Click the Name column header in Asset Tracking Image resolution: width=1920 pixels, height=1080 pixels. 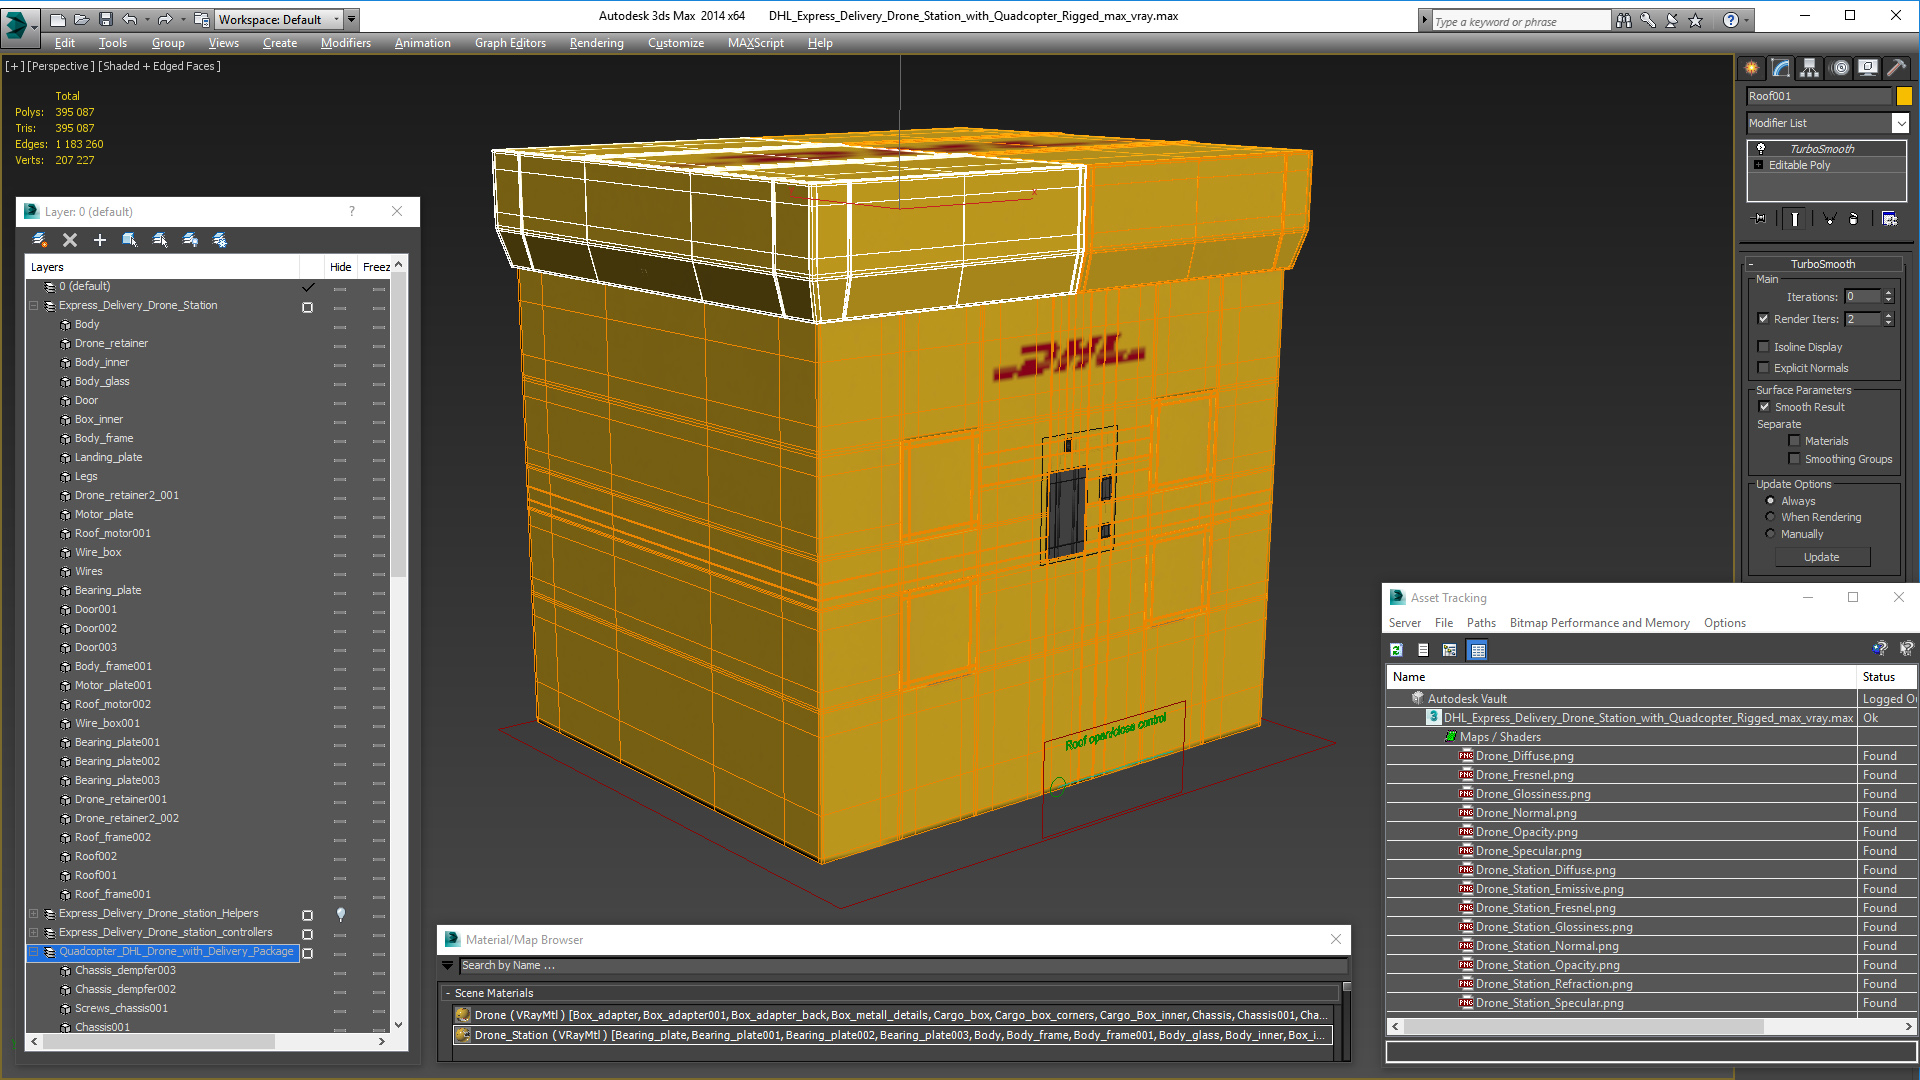coord(1621,677)
